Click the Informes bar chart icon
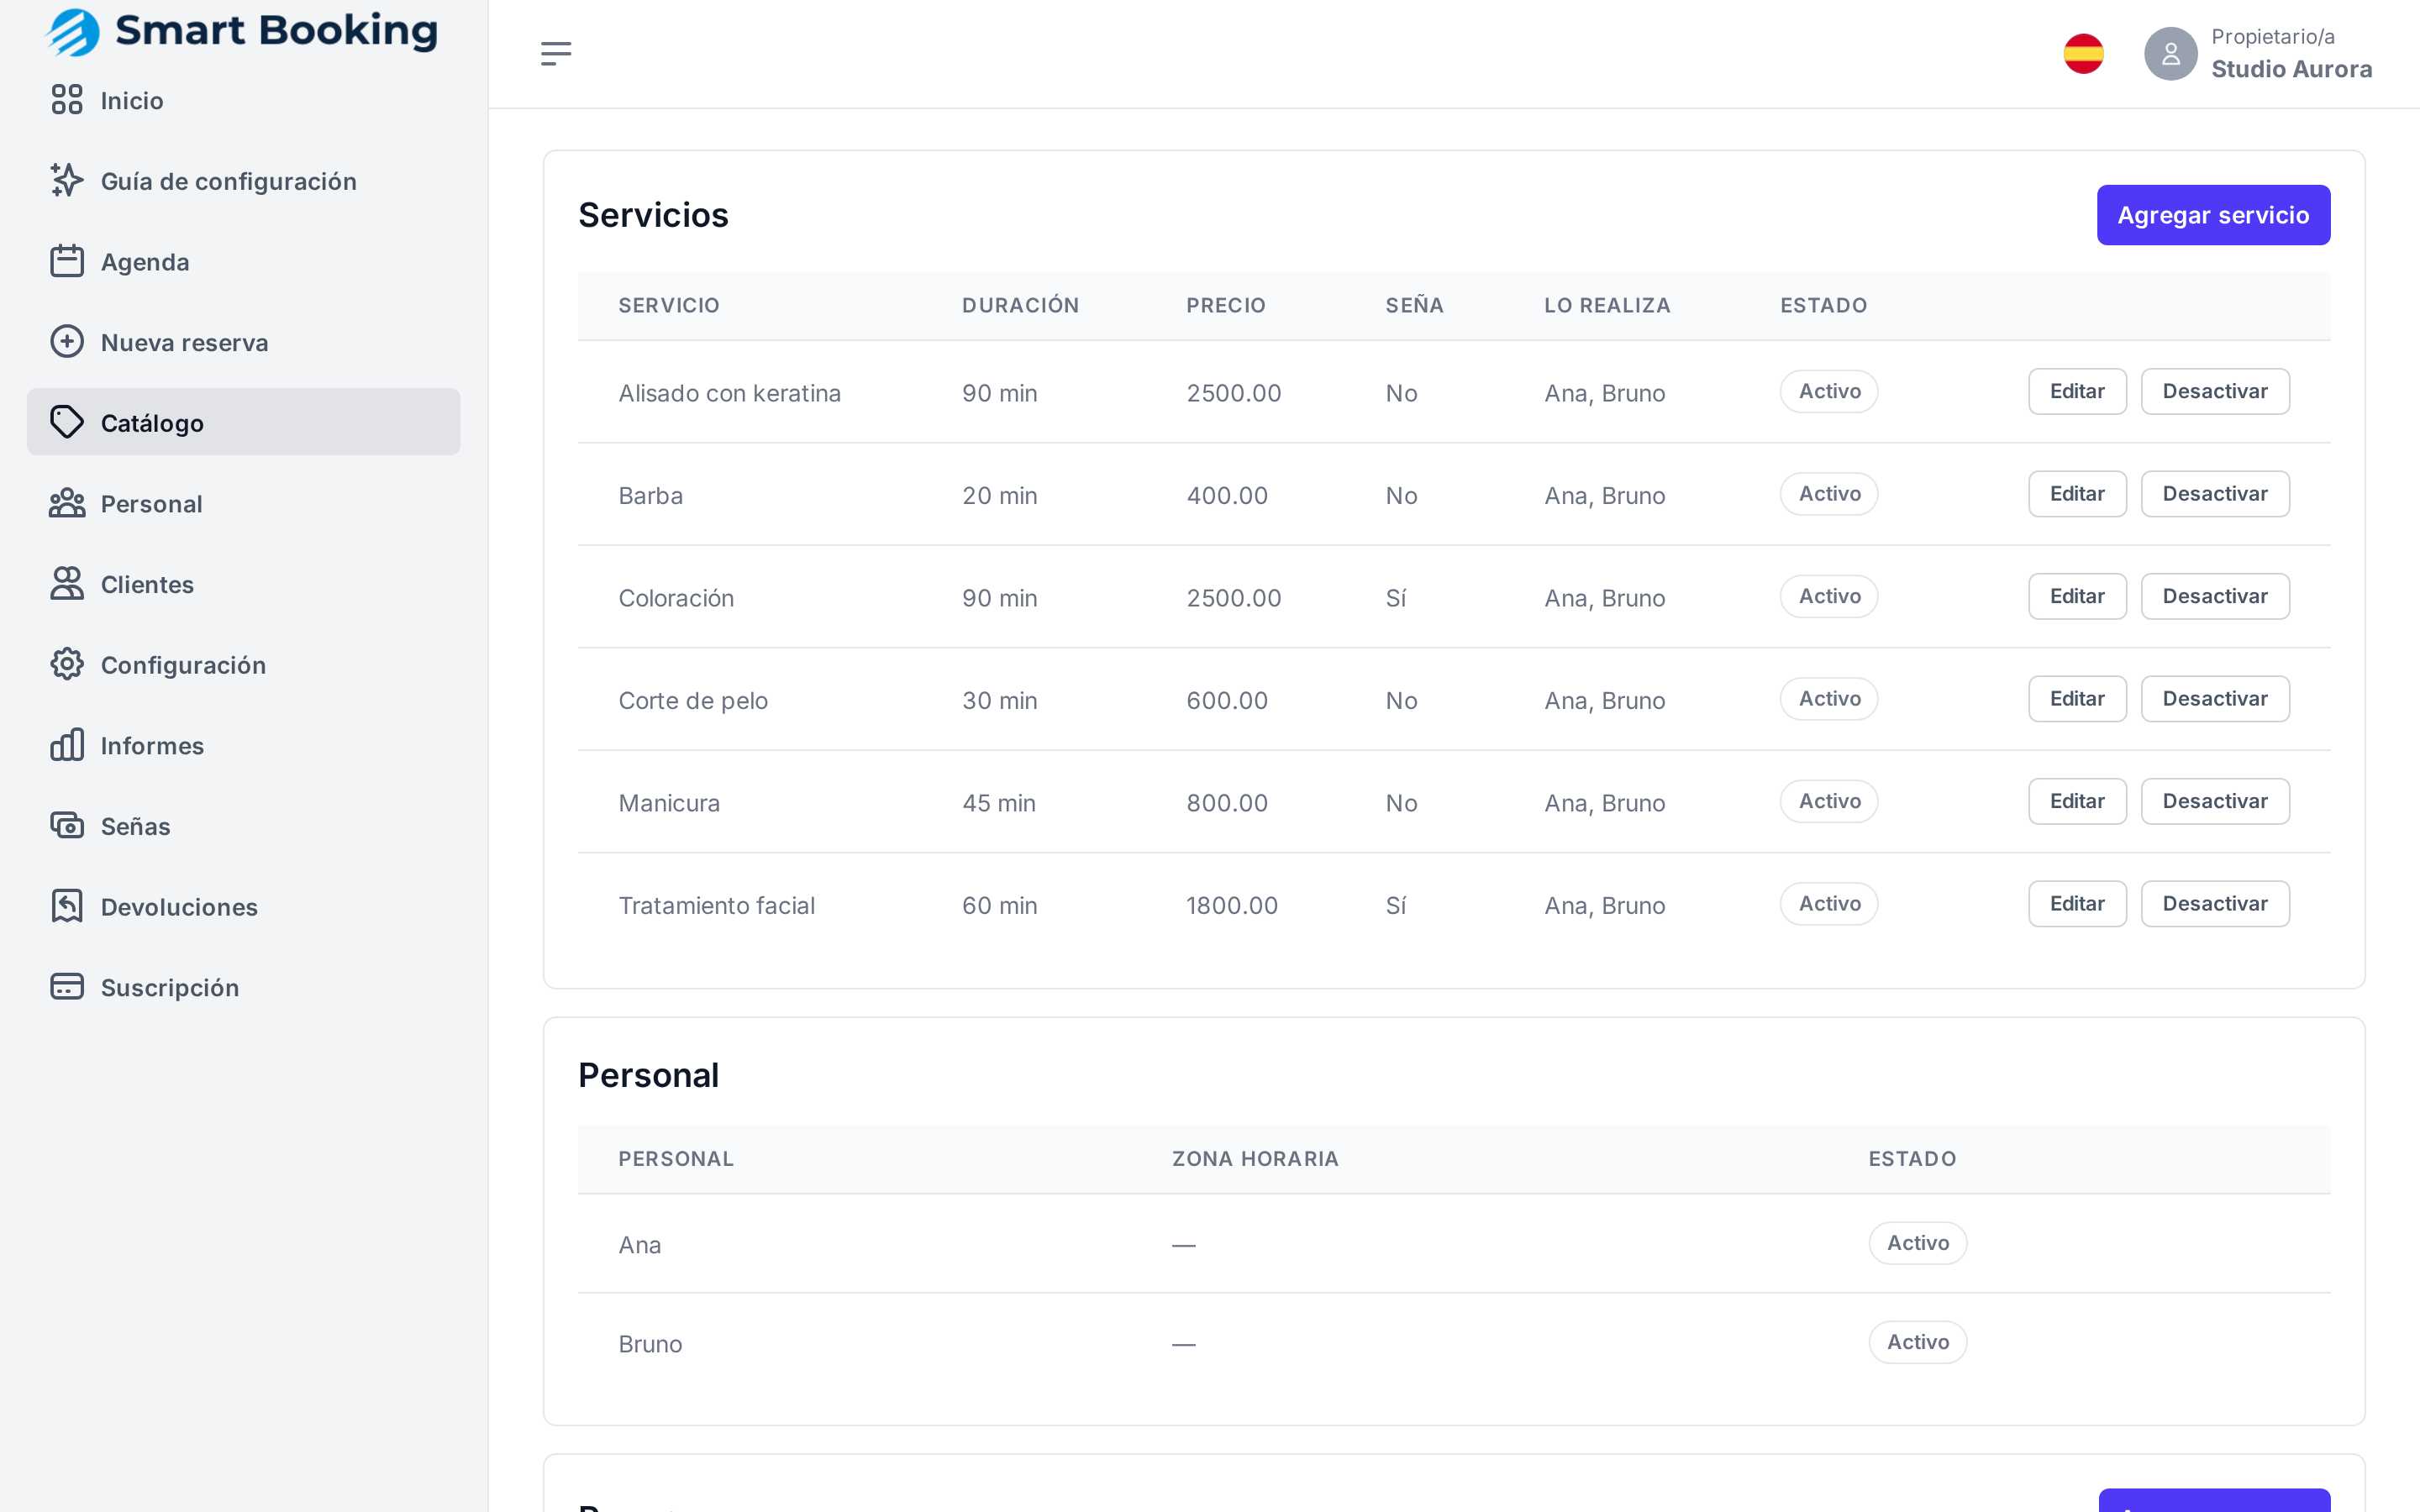The image size is (2420, 1512). tap(67, 745)
